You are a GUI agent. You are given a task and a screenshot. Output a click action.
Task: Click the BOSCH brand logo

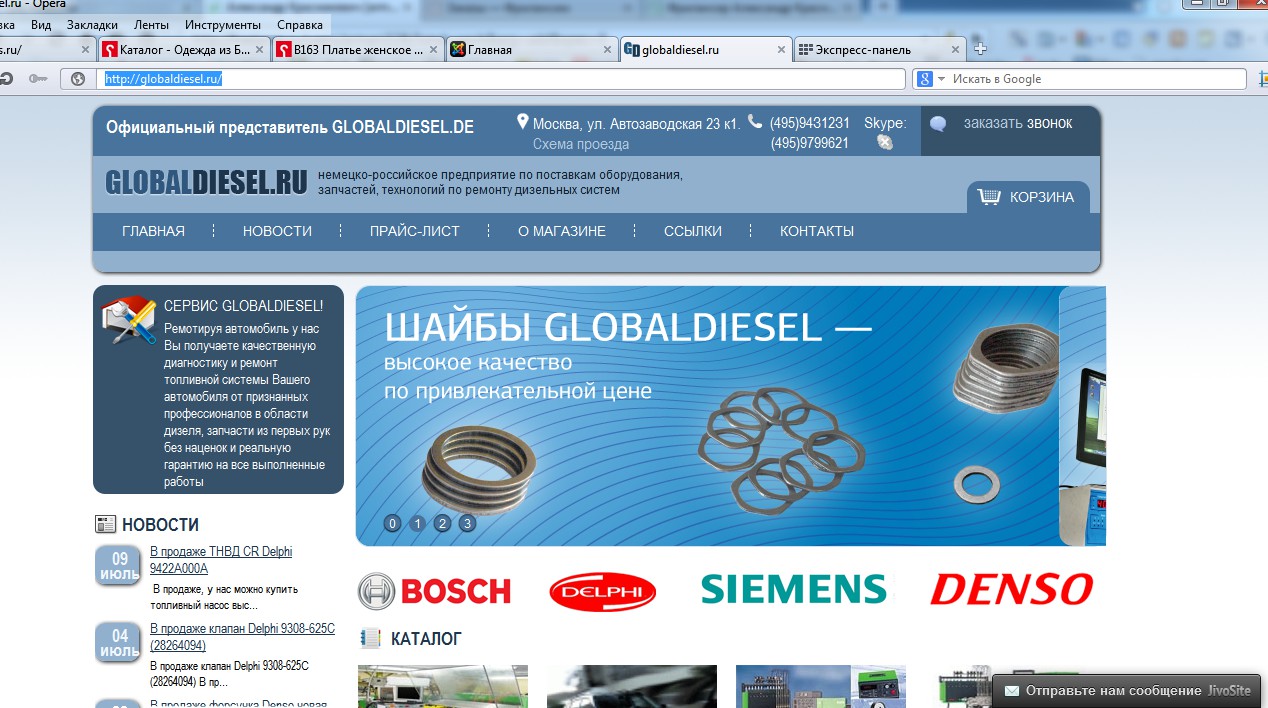point(435,591)
